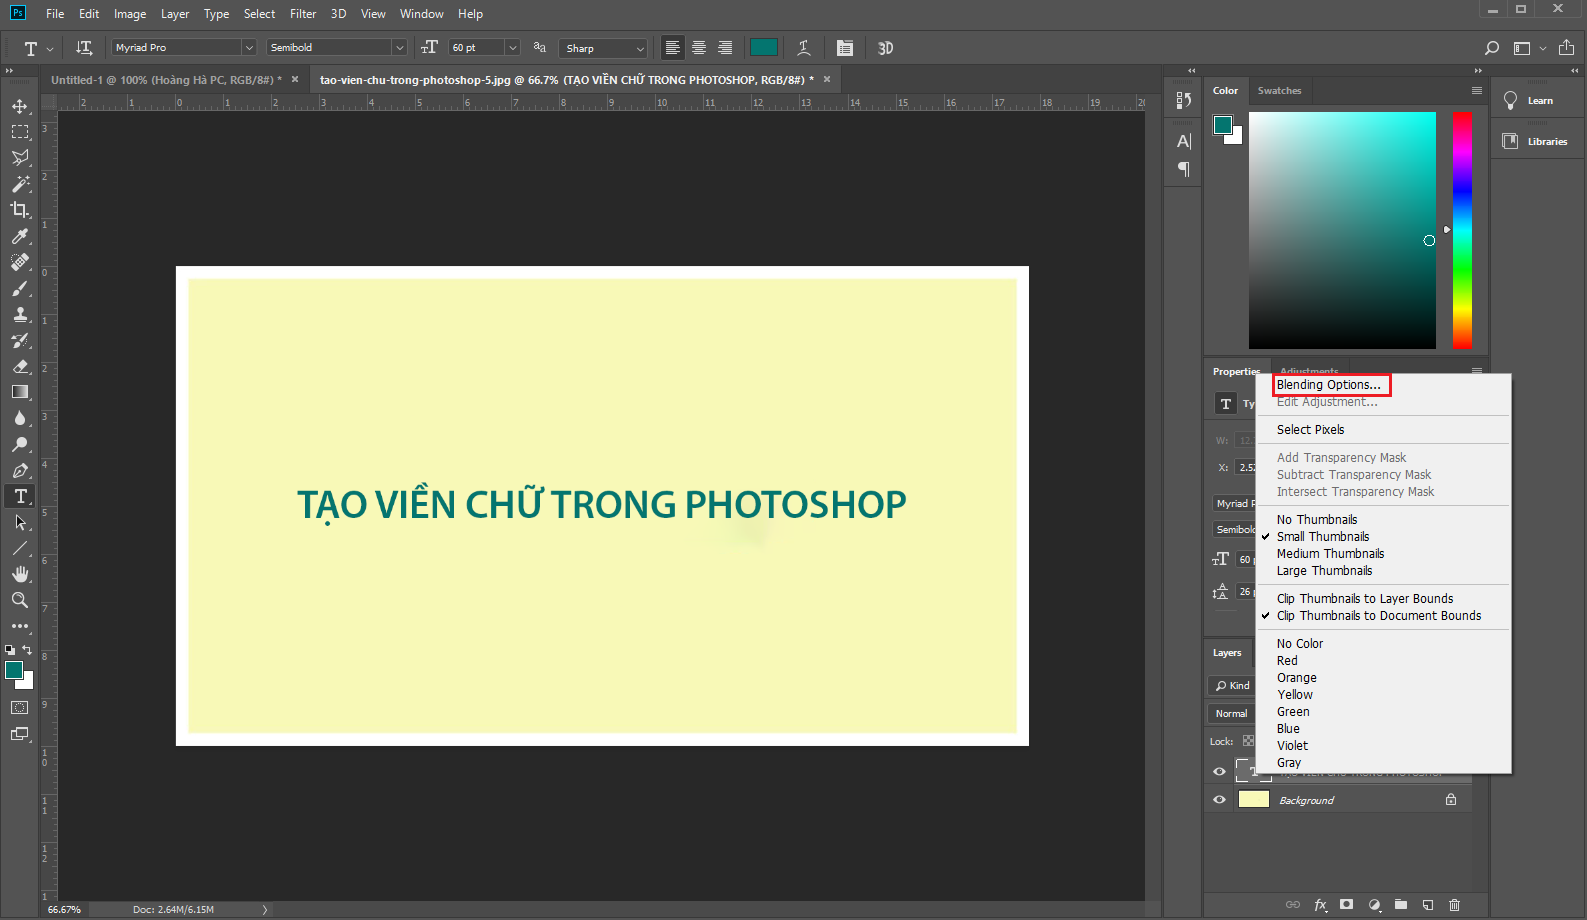Image resolution: width=1587 pixels, height=920 pixels.
Task: Create a new group folder icon
Action: [1401, 905]
